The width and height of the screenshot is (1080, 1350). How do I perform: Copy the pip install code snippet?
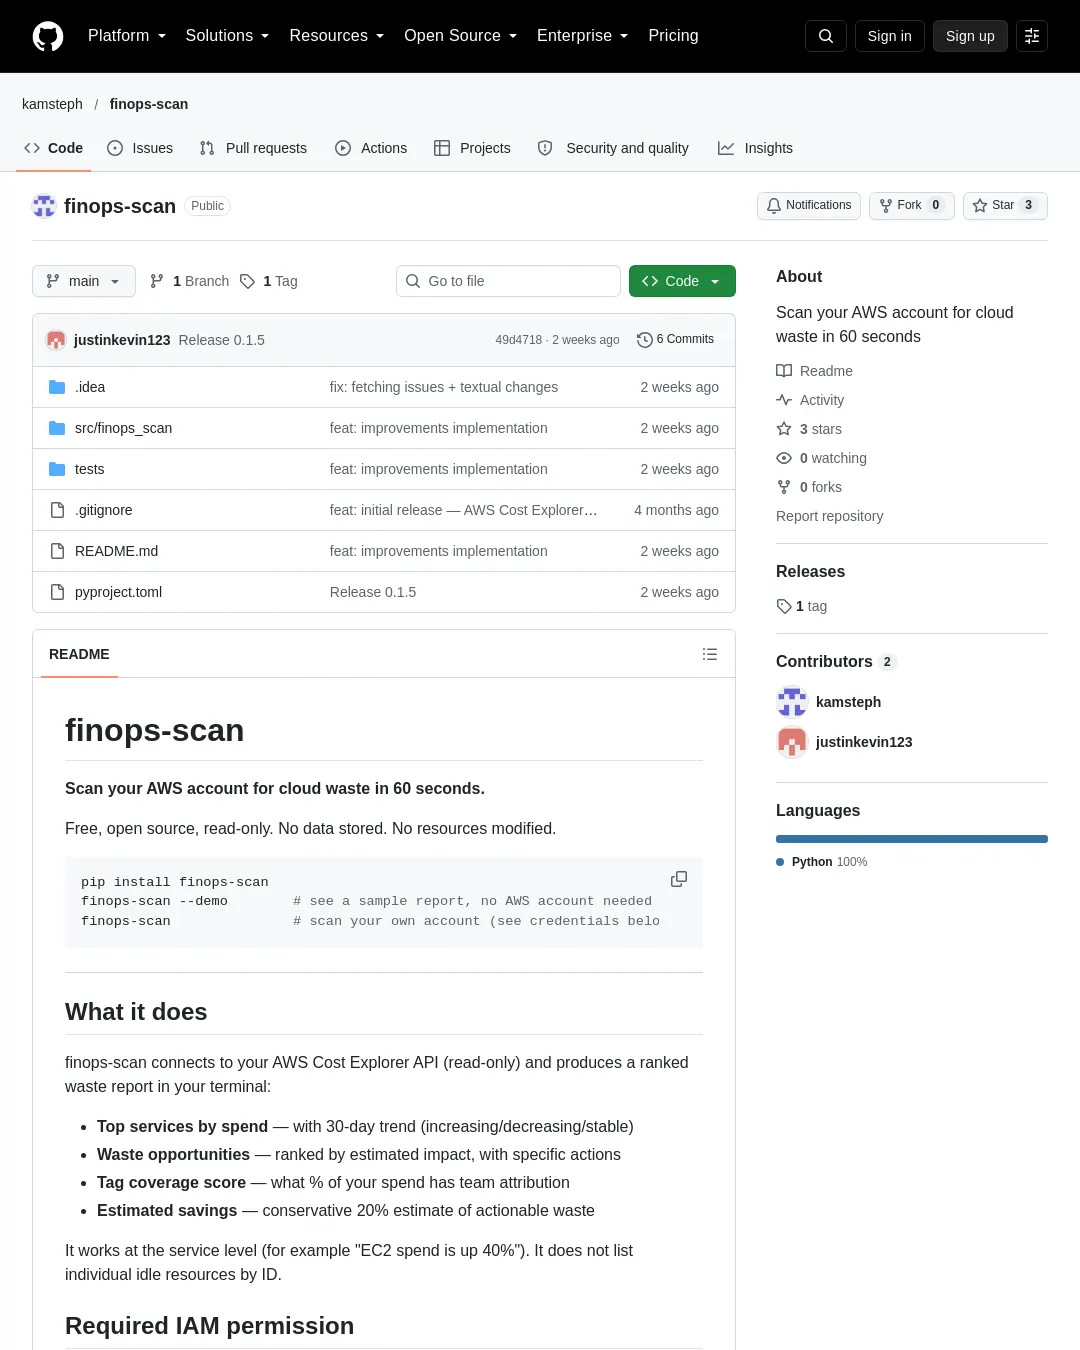(x=679, y=879)
